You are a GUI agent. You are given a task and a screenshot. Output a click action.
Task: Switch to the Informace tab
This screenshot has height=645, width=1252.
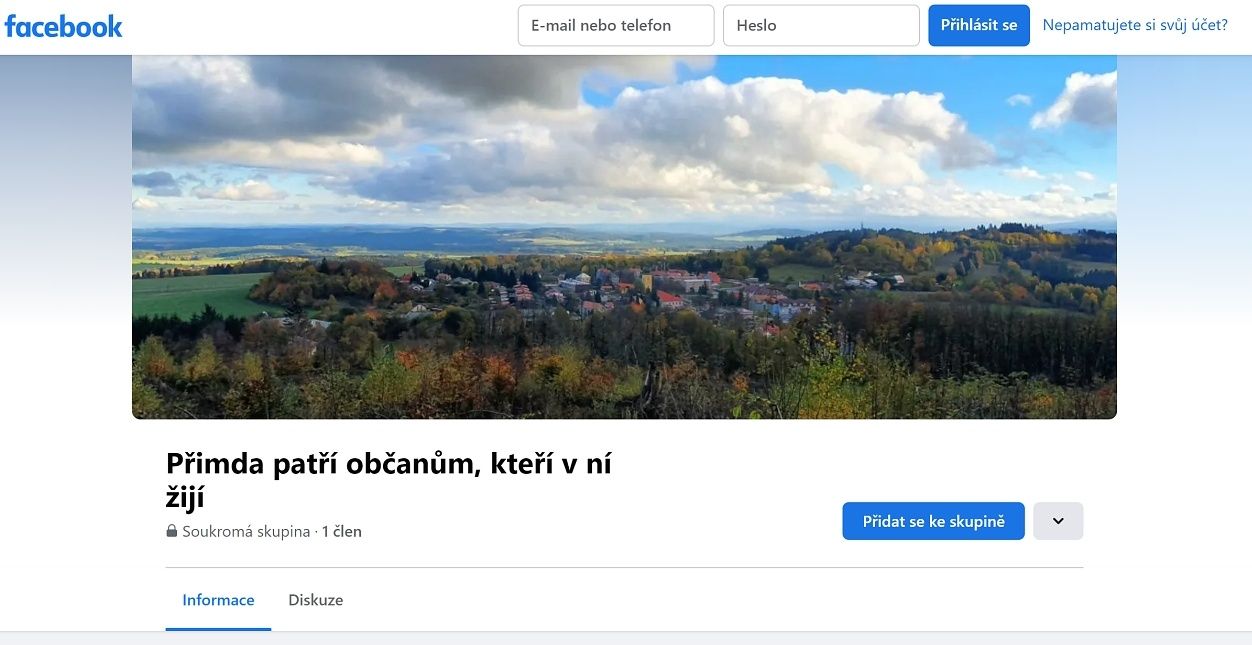pyautogui.click(x=218, y=600)
